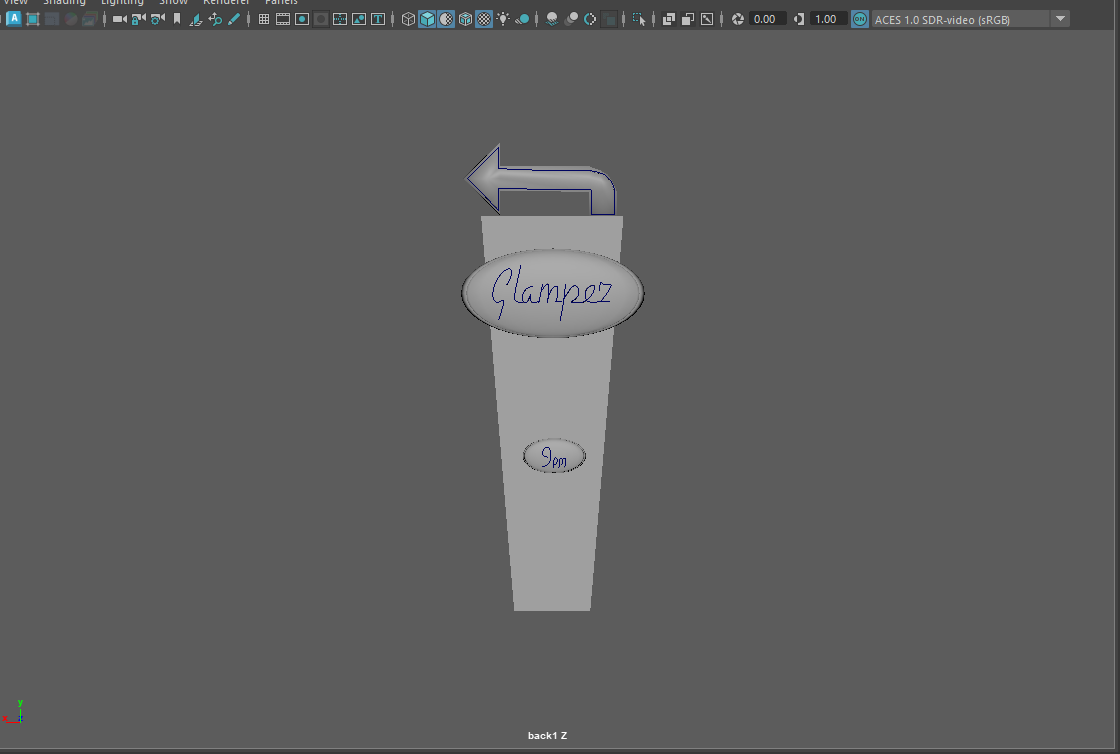Open the Shading panel menu
Screen dimensions: 1120x754
click(64, 2)
